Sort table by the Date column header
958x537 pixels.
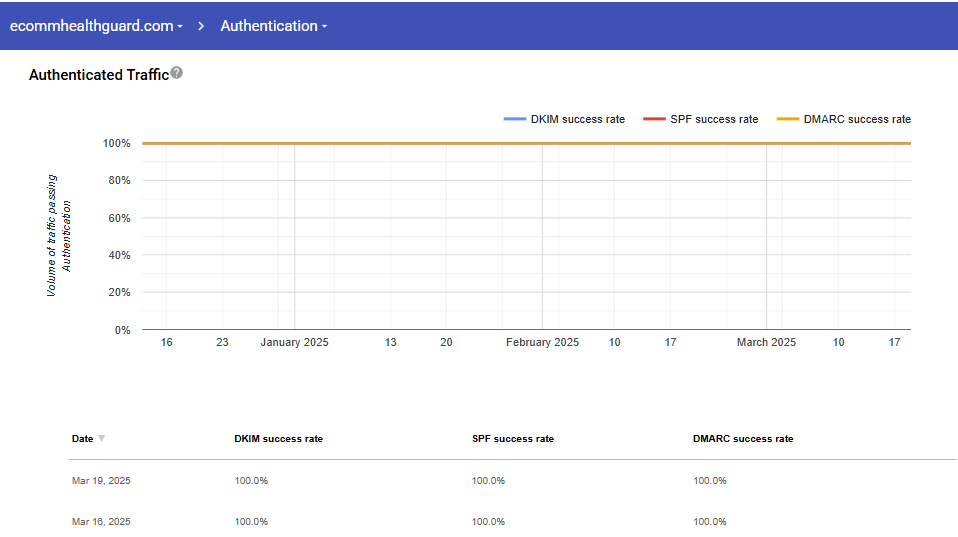82,439
